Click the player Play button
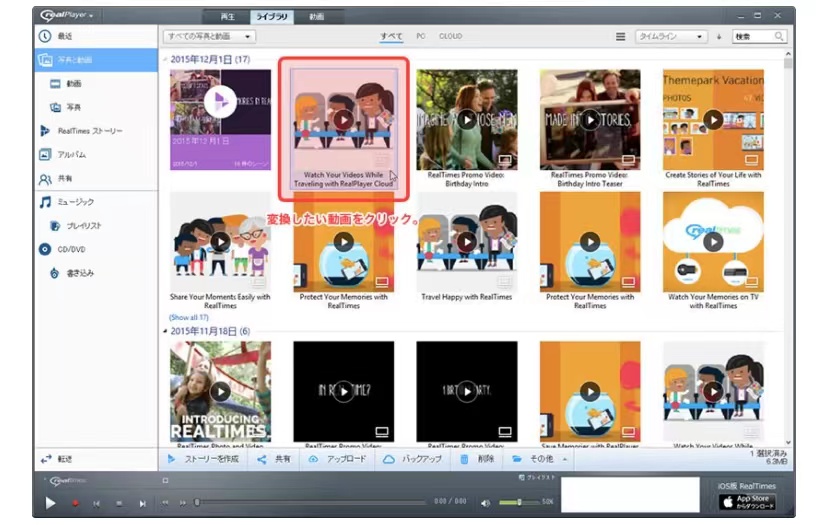 pos(50,503)
